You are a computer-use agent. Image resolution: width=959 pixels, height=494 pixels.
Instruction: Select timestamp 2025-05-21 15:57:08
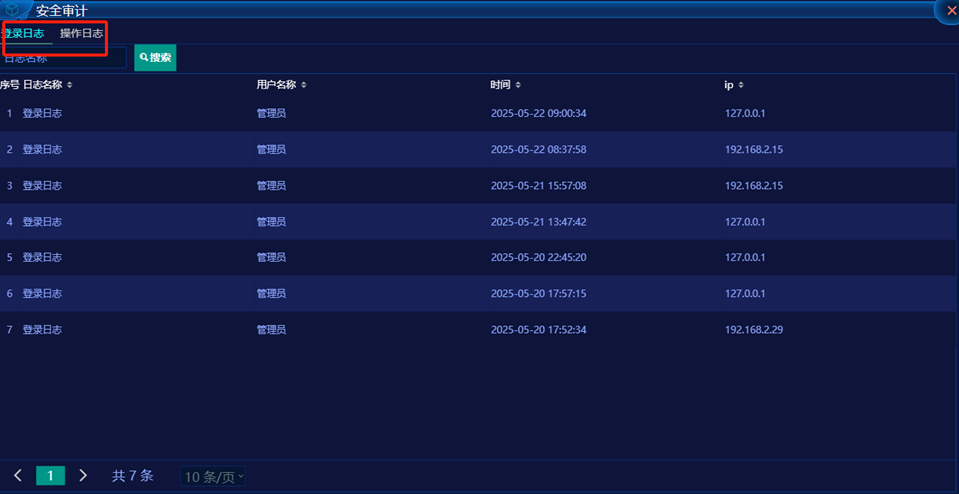[539, 185]
